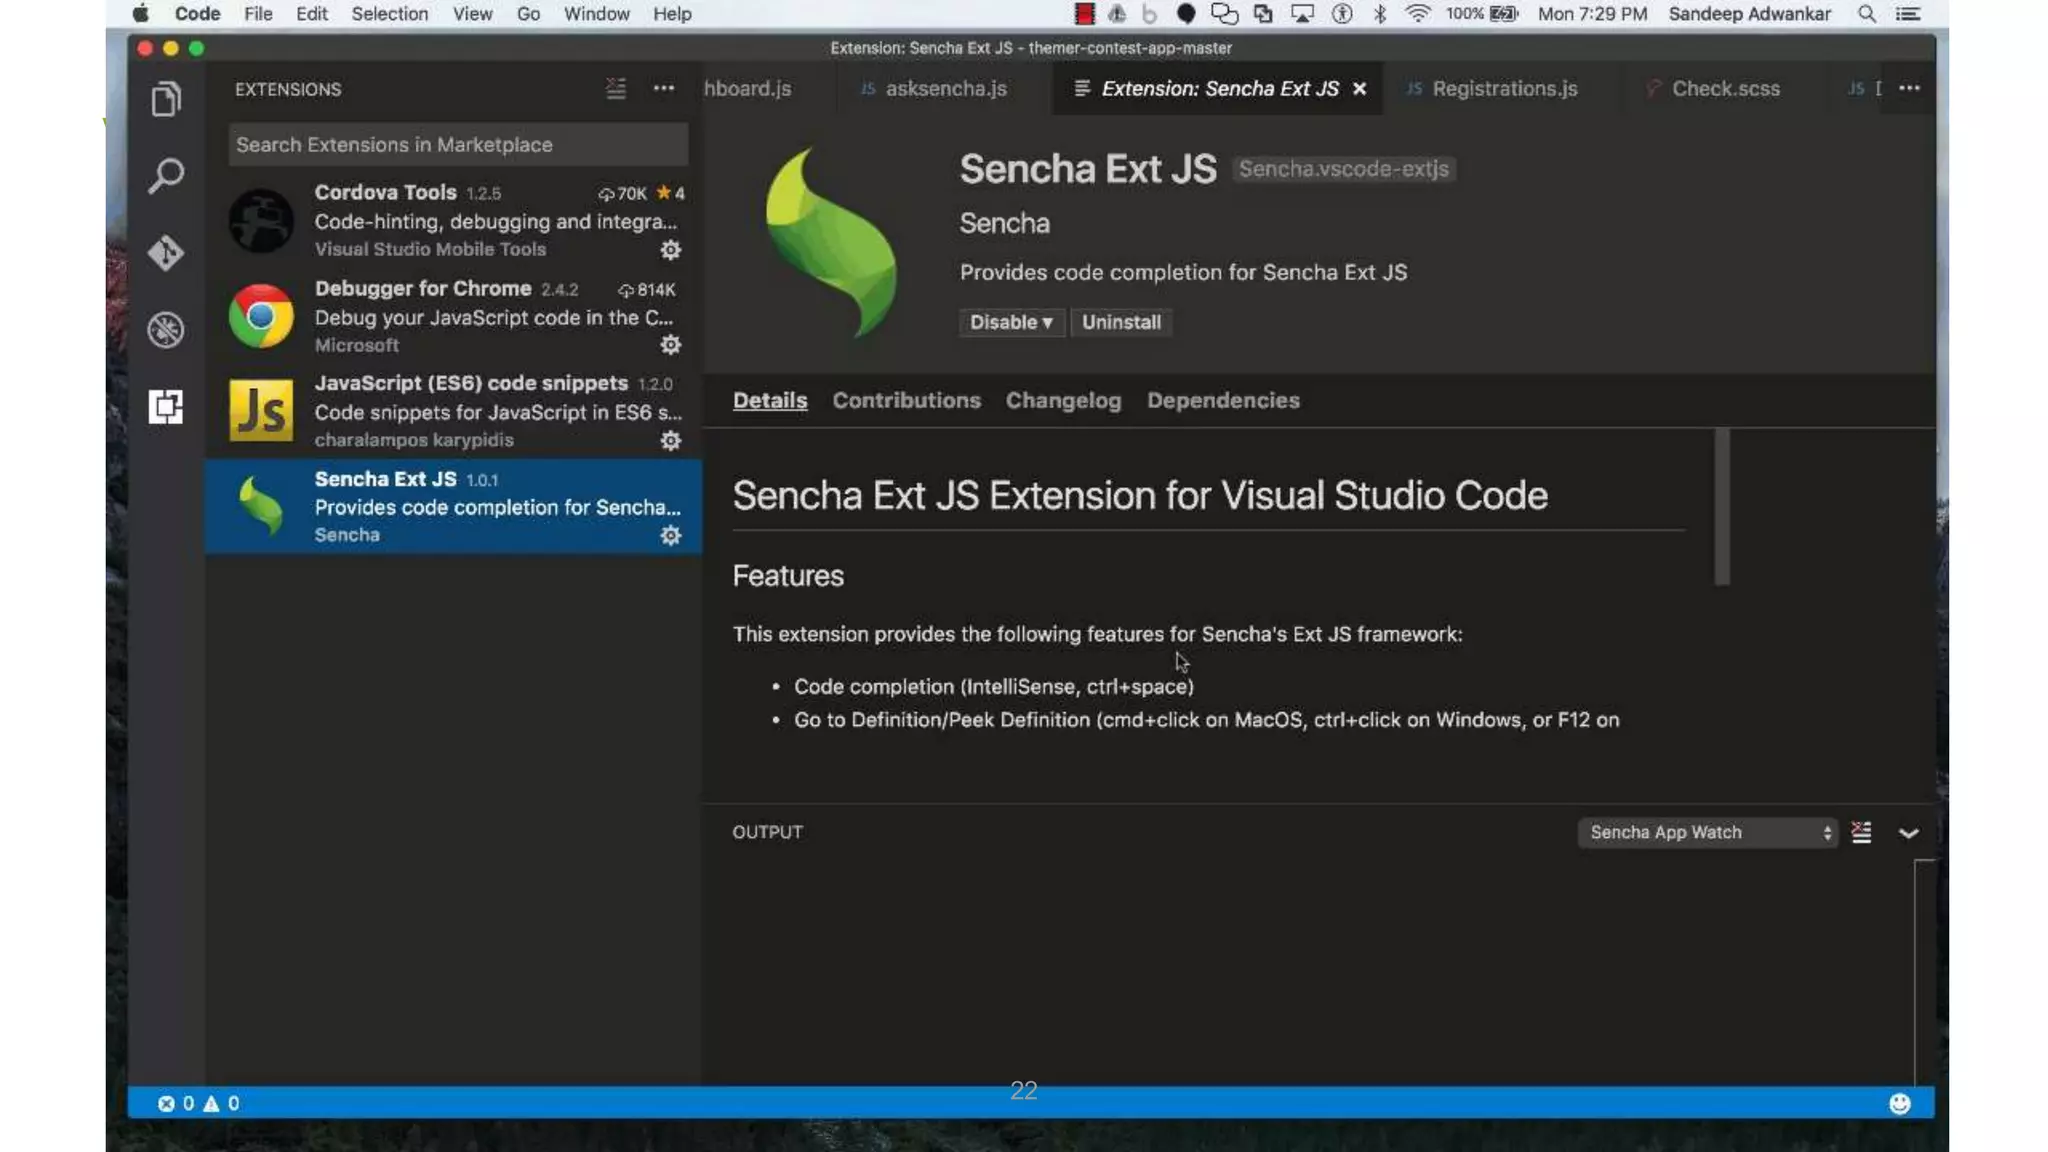Image resolution: width=2048 pixels, height=1152 pixels.
Task: Open the Sencha App Watch output channel dropdown
Action: click(1707, 832)
